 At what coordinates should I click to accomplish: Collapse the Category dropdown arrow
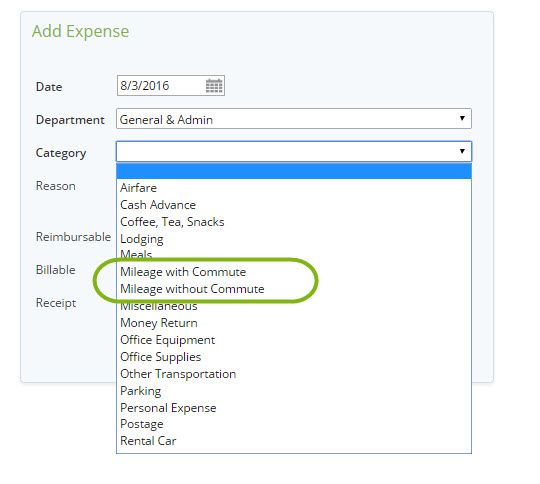pyautogui.click(x=462, y=151)
